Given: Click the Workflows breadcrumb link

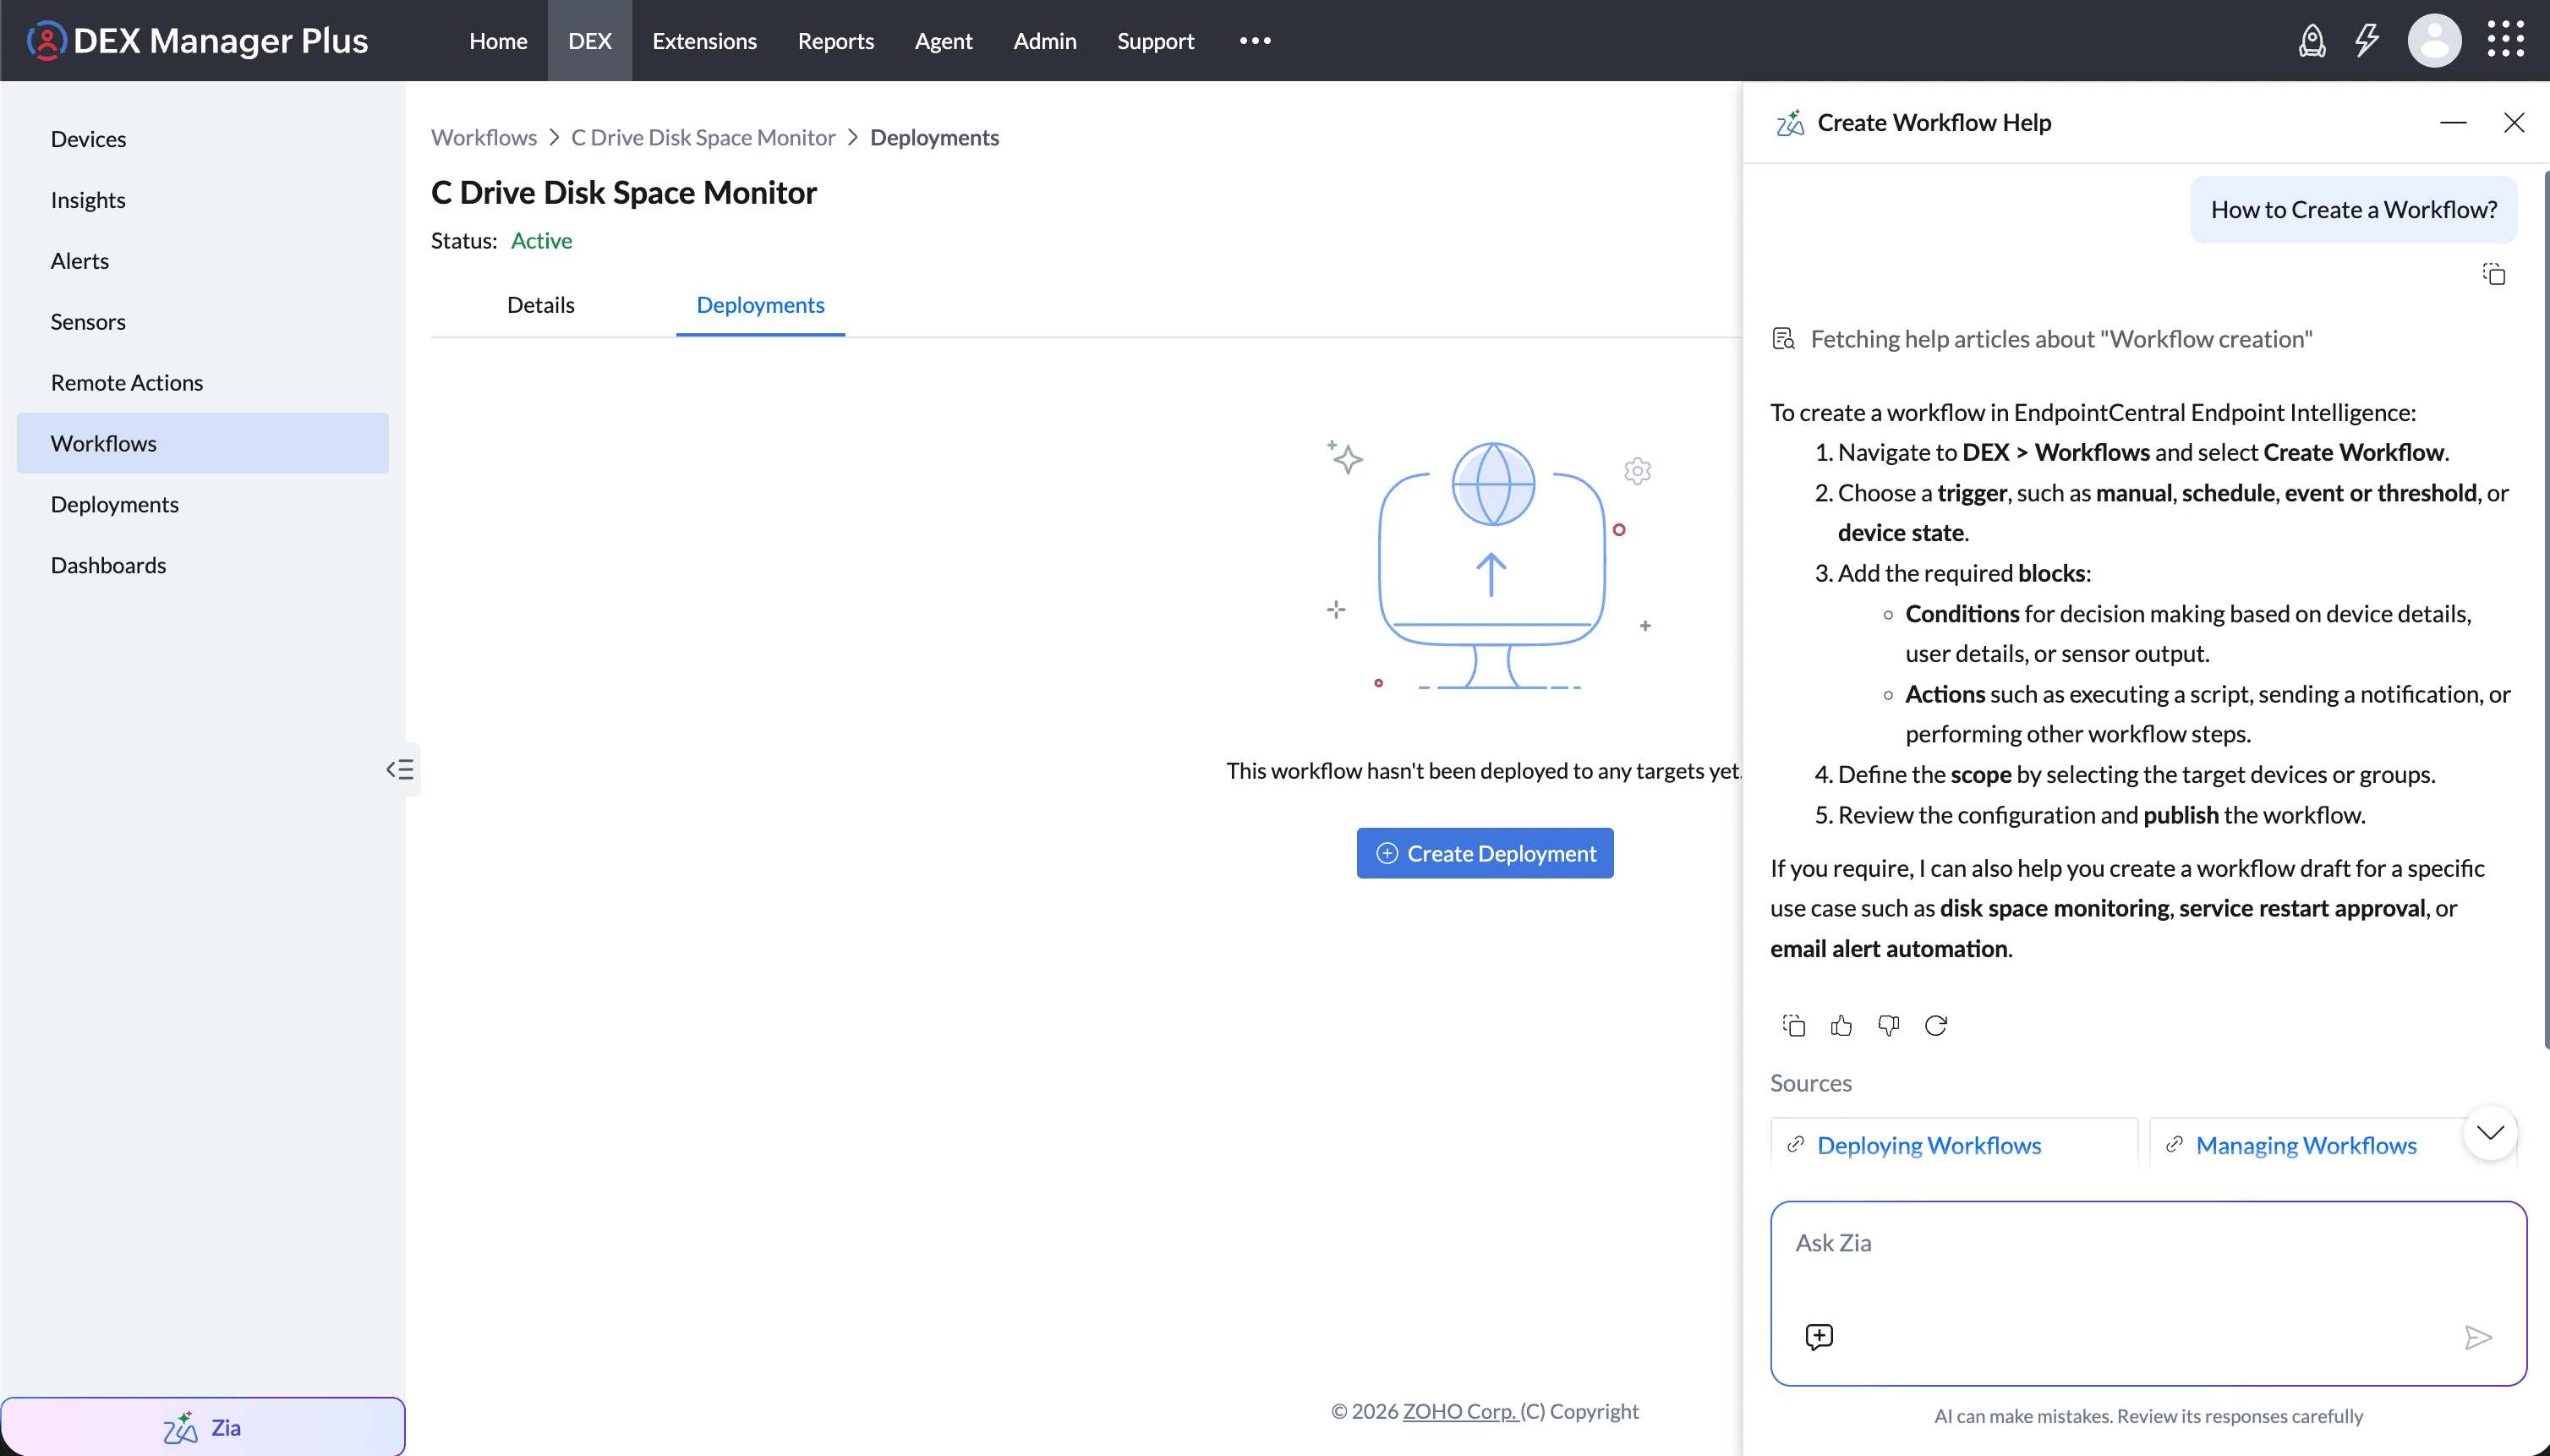Looking at the screenshot, I should click(x=484, y=137).
